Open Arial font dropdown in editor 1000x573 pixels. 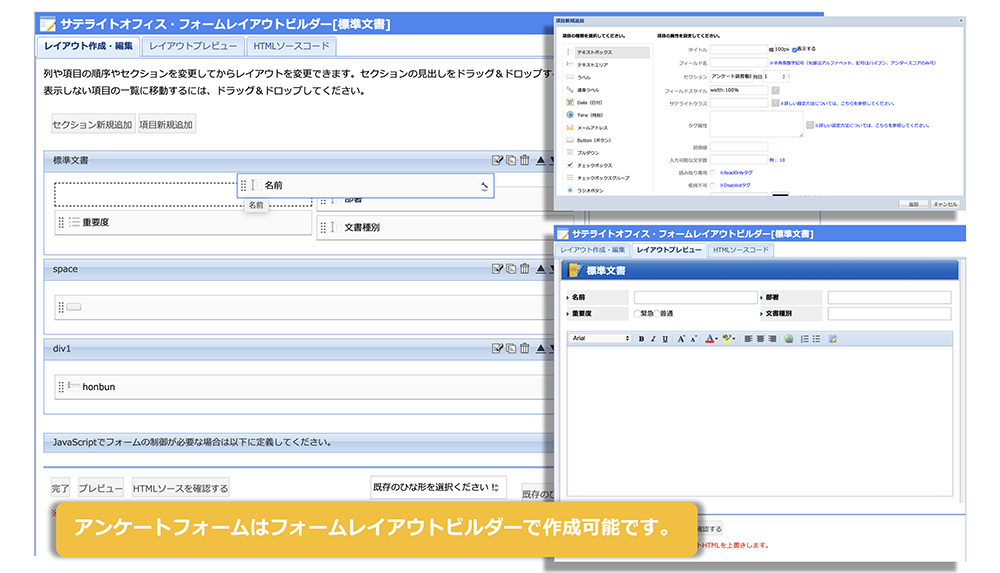[599, 339]
